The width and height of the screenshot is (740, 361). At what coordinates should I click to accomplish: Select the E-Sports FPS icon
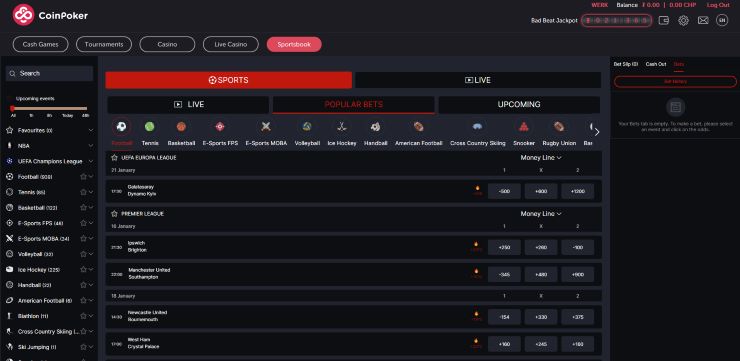[x=220, y=126]
